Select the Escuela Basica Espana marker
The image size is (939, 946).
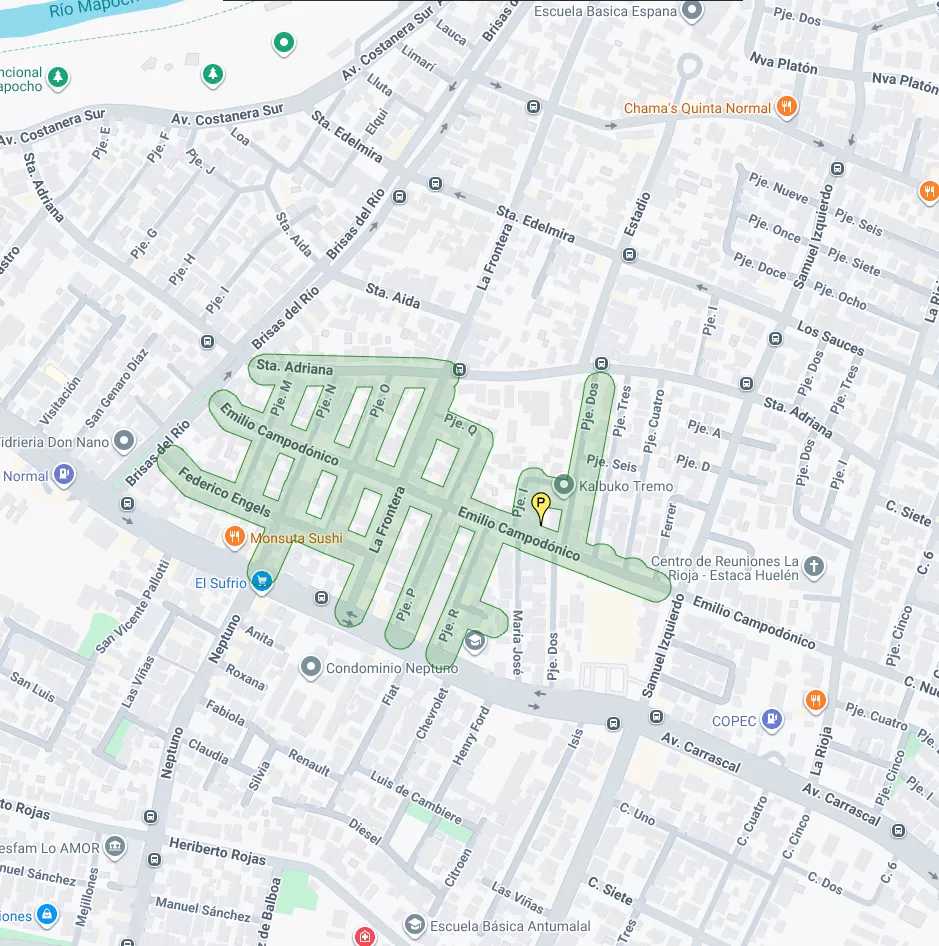[692, 13]
